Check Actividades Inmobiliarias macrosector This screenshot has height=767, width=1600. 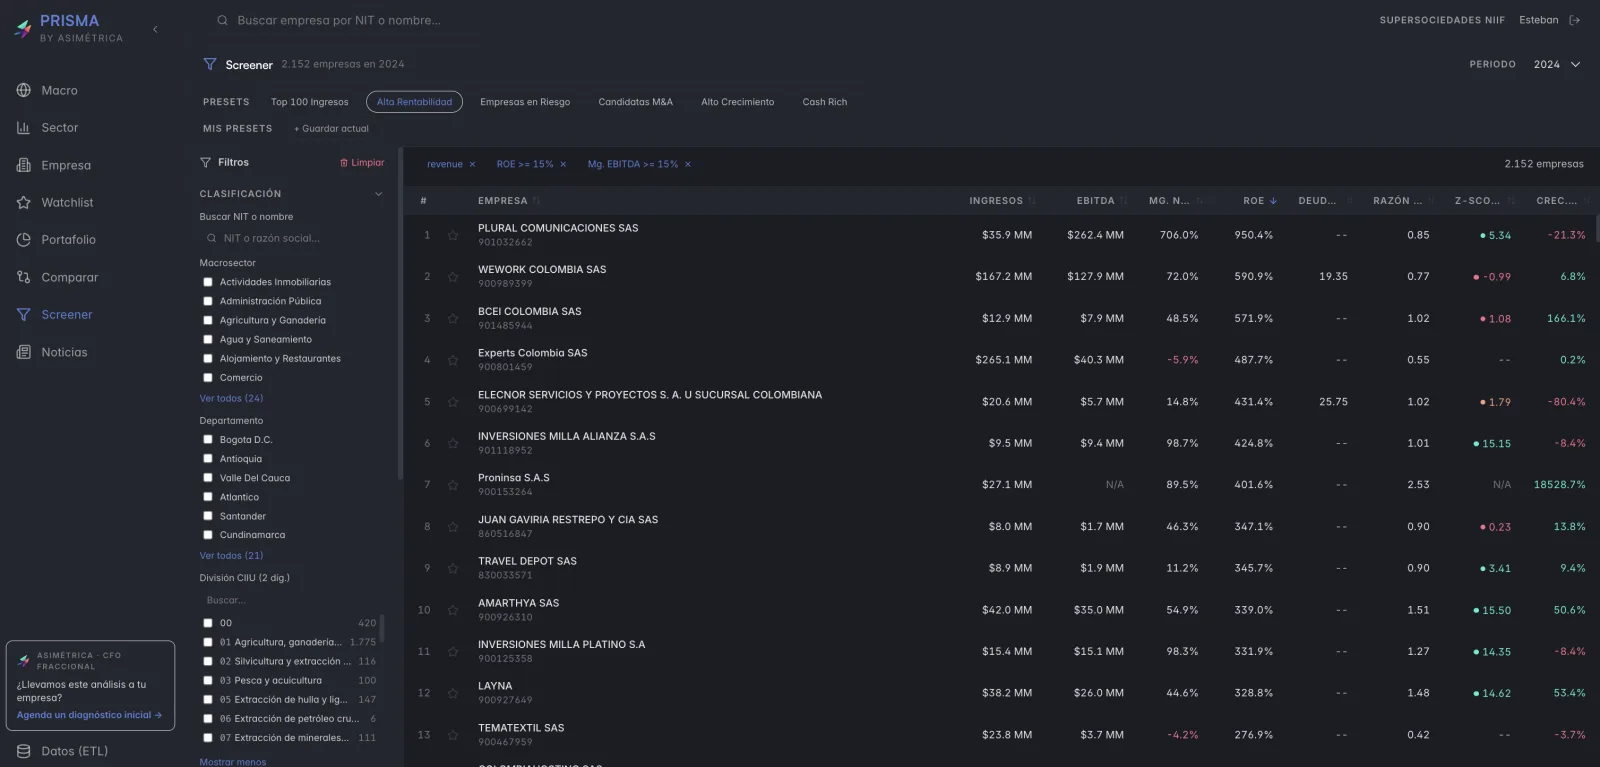click(x=208, y=282)
